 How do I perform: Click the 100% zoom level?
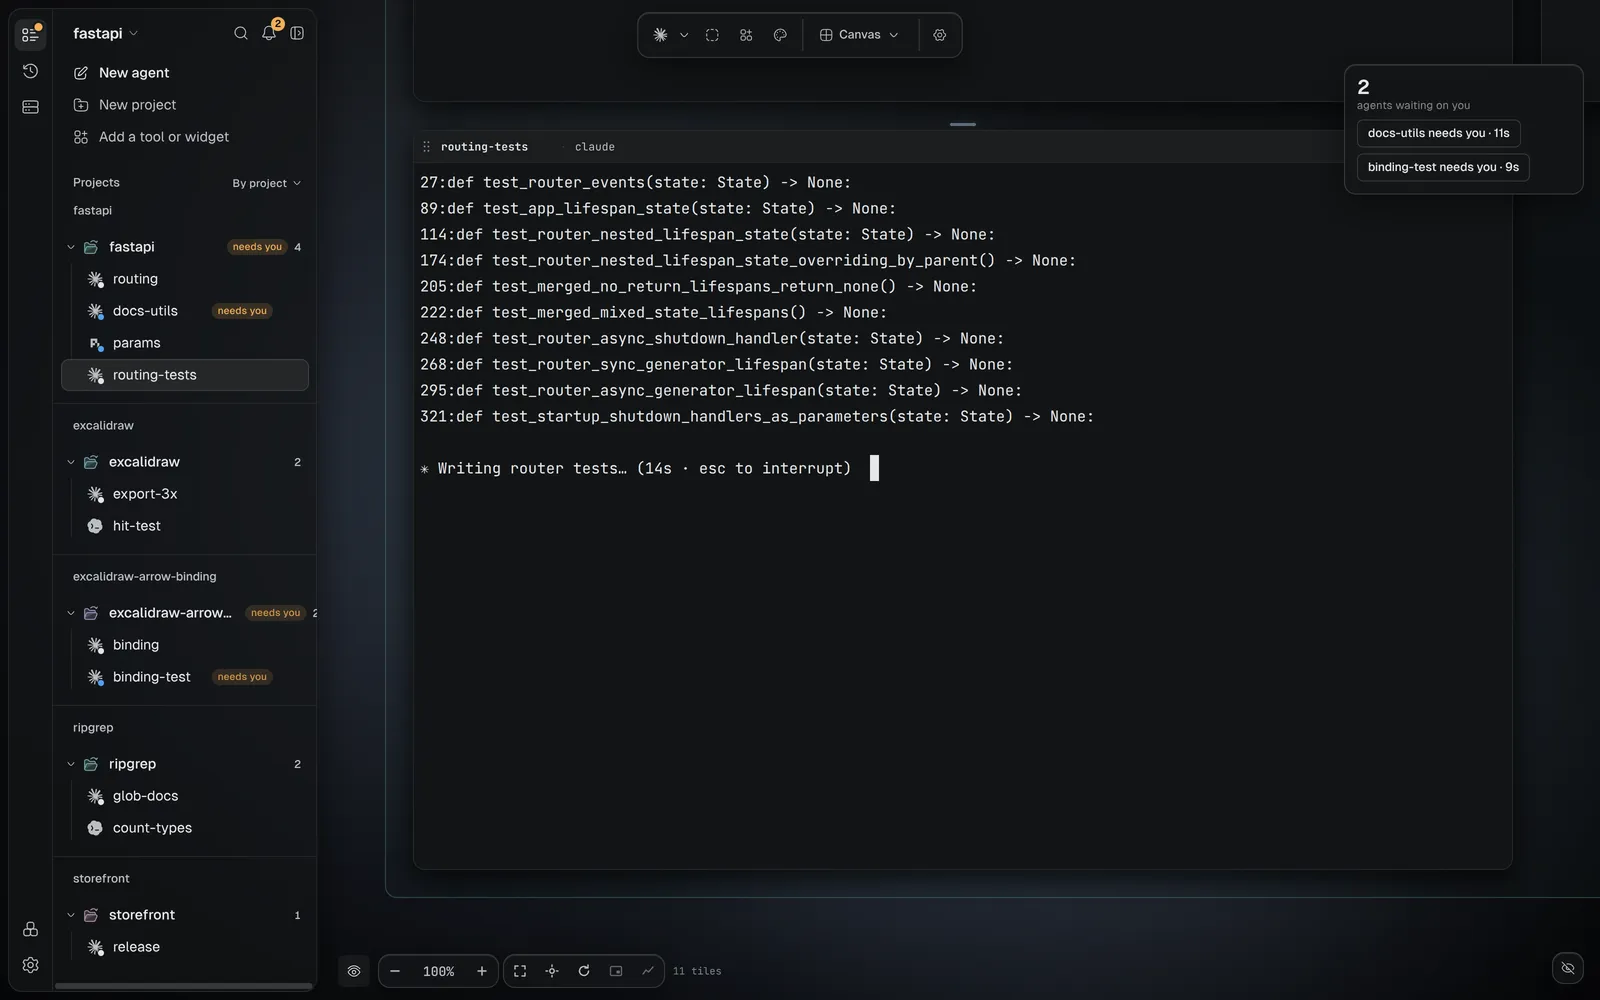pos(438,971)
